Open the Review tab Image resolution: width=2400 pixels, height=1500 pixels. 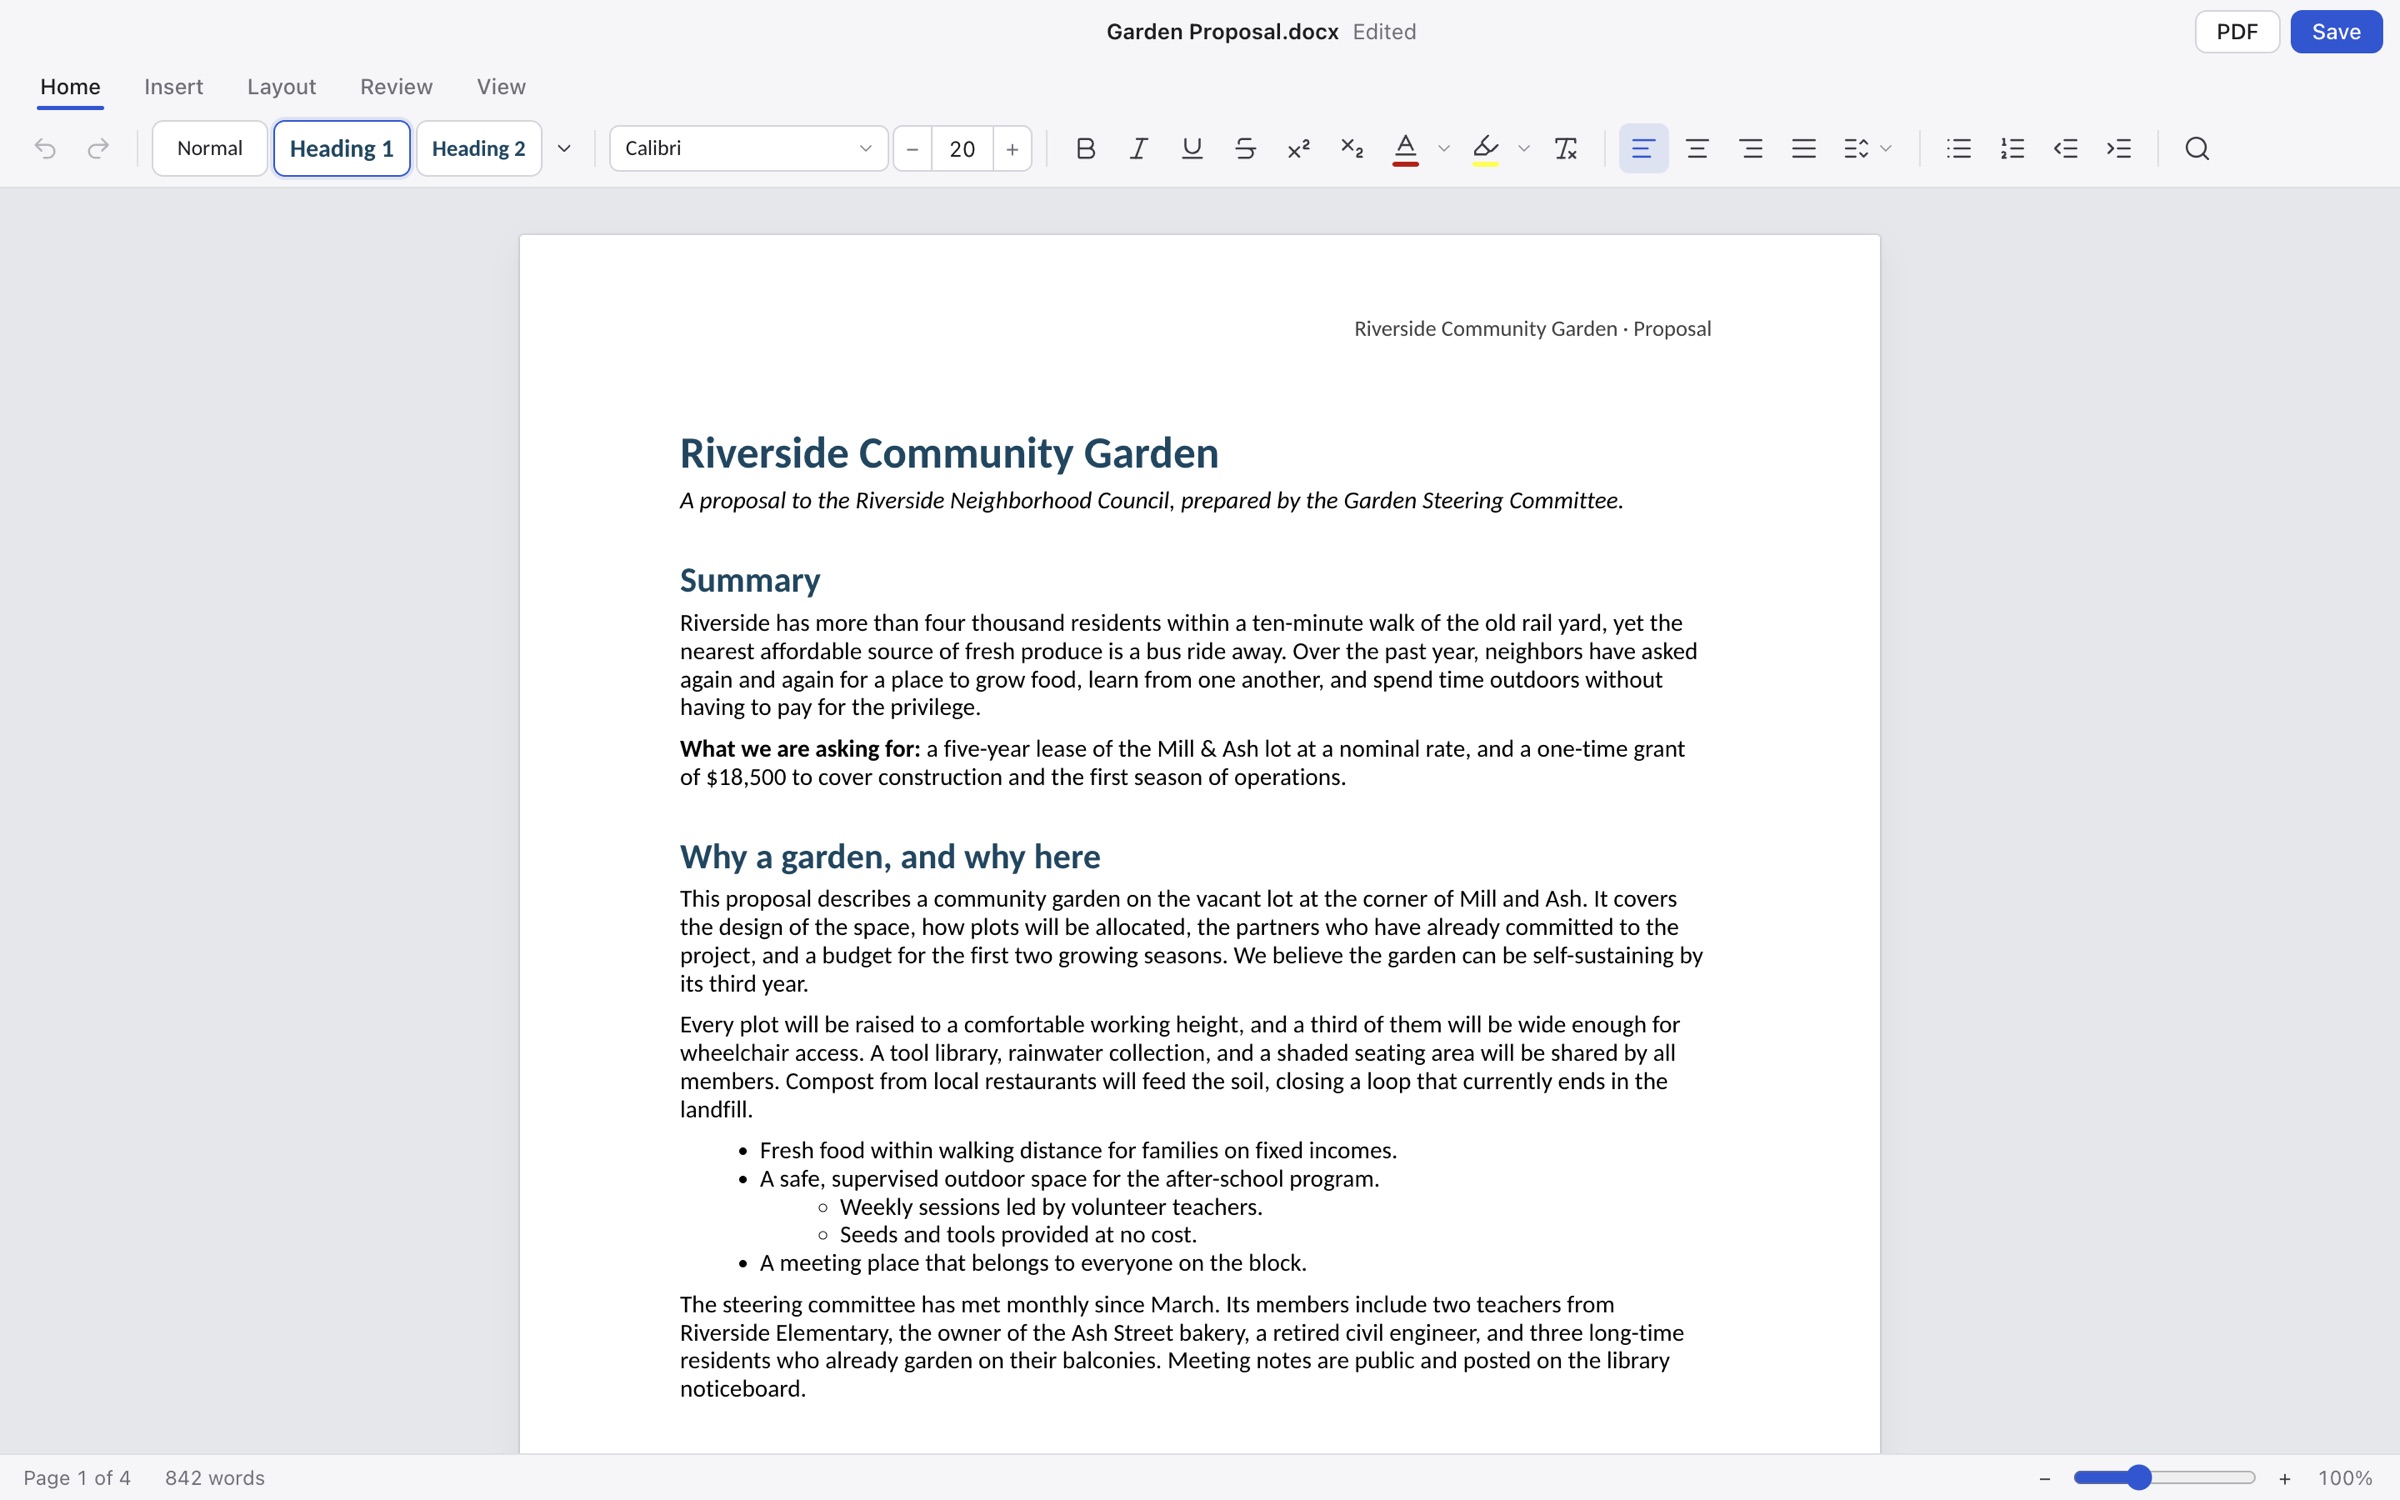[x=396, y=86]
